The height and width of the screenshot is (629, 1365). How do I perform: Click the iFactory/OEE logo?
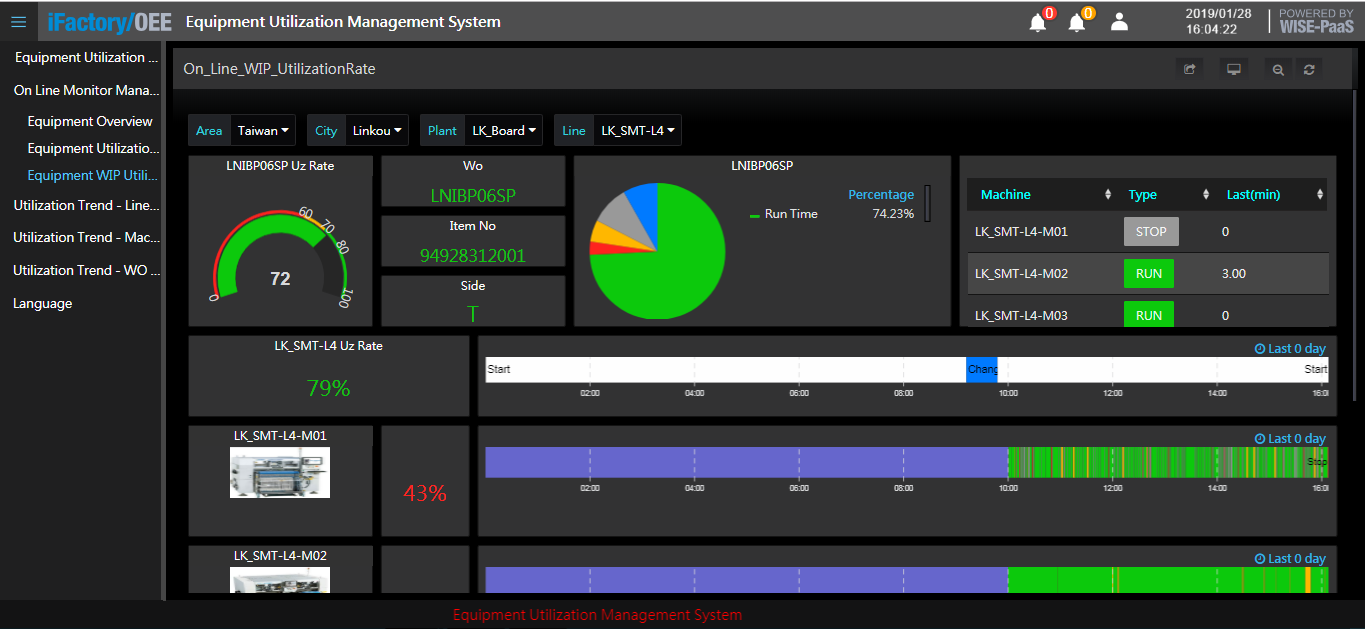[x=109, y=21]
